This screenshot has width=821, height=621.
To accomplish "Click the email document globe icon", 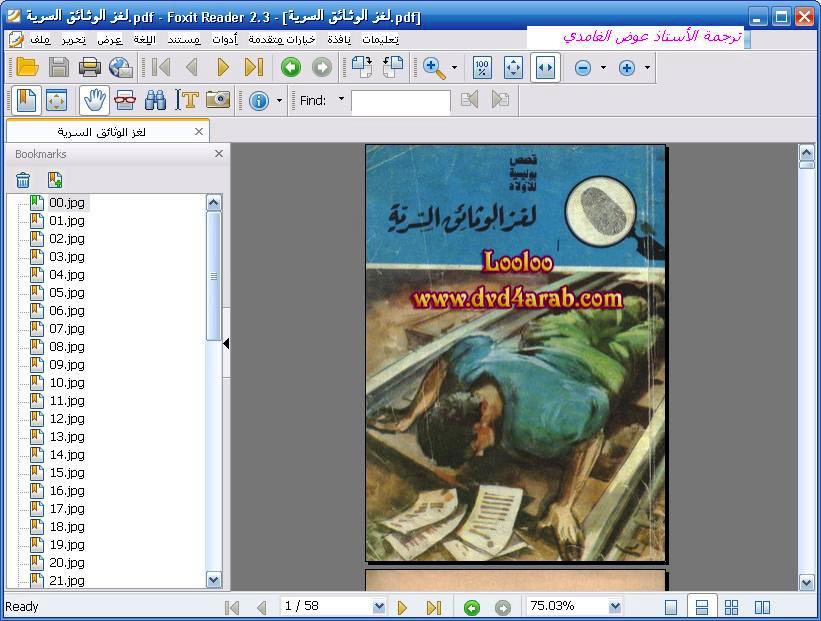I will tap(121, 68).
